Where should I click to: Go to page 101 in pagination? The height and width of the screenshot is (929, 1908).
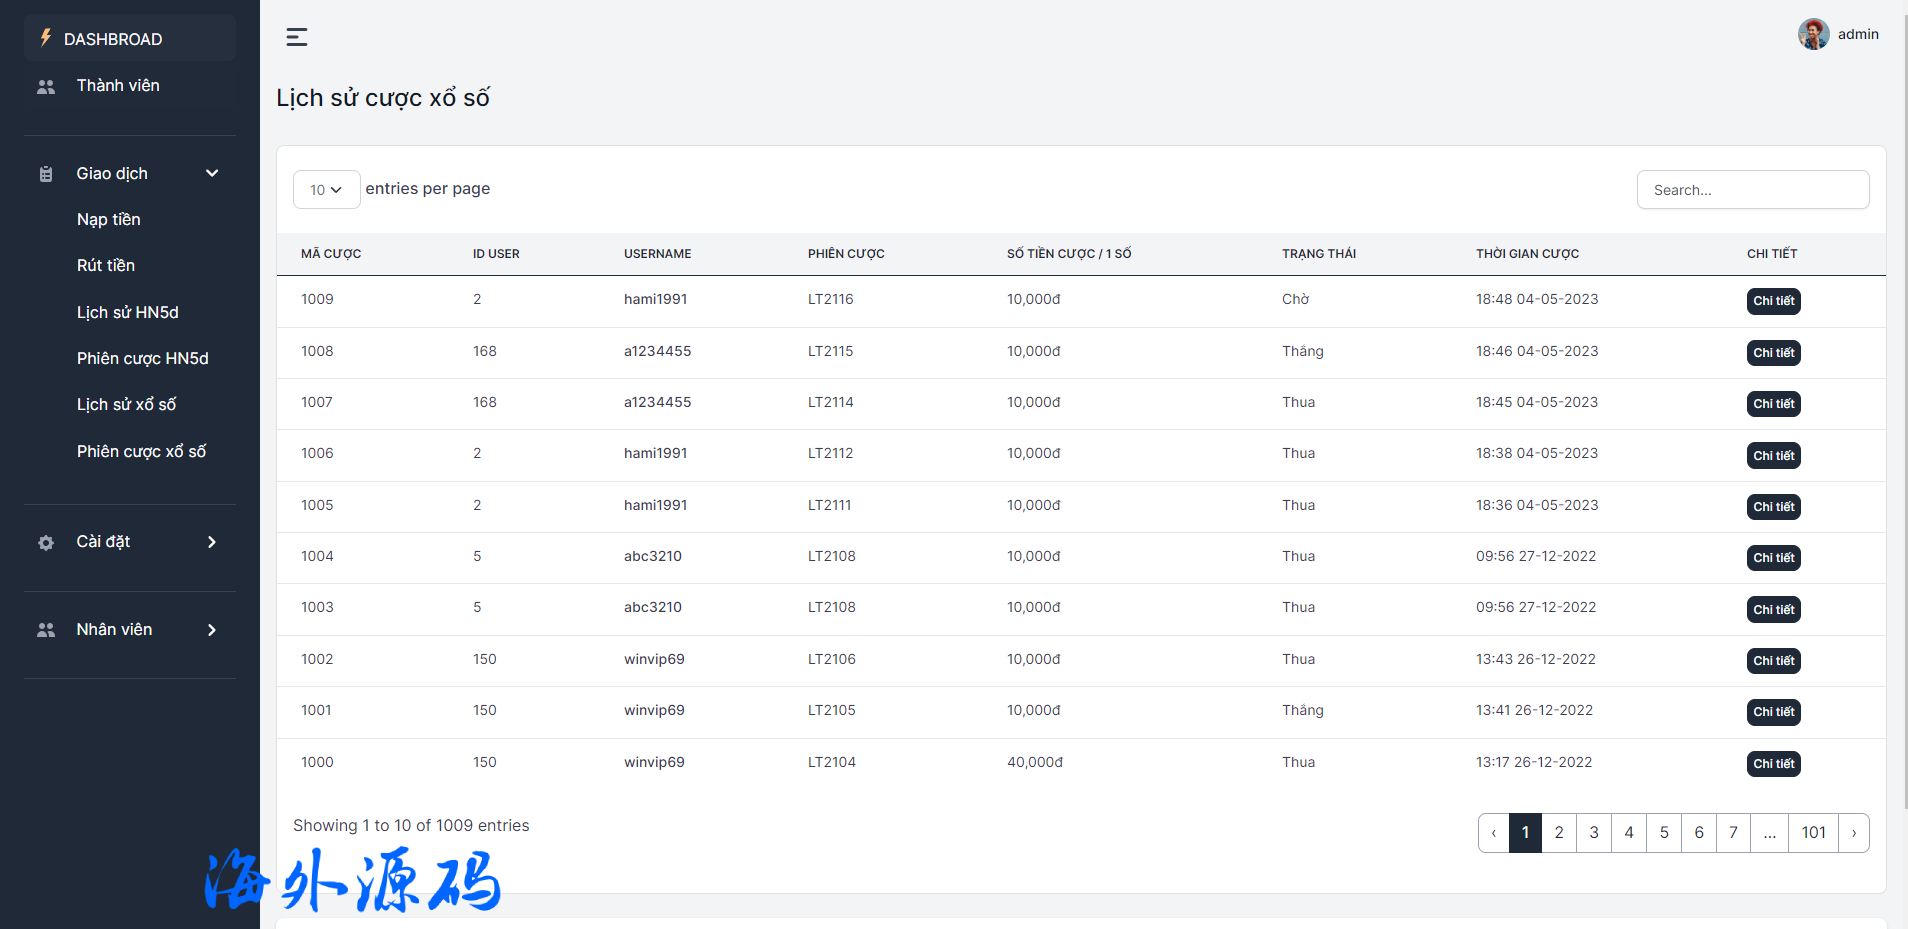(1813, 833)
